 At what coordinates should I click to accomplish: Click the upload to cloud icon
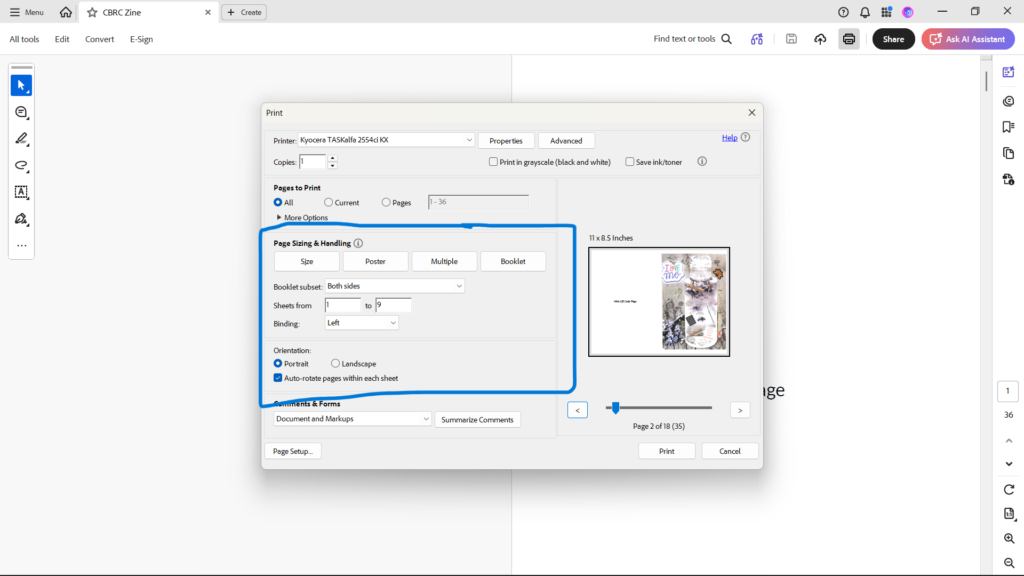point(820,39)
